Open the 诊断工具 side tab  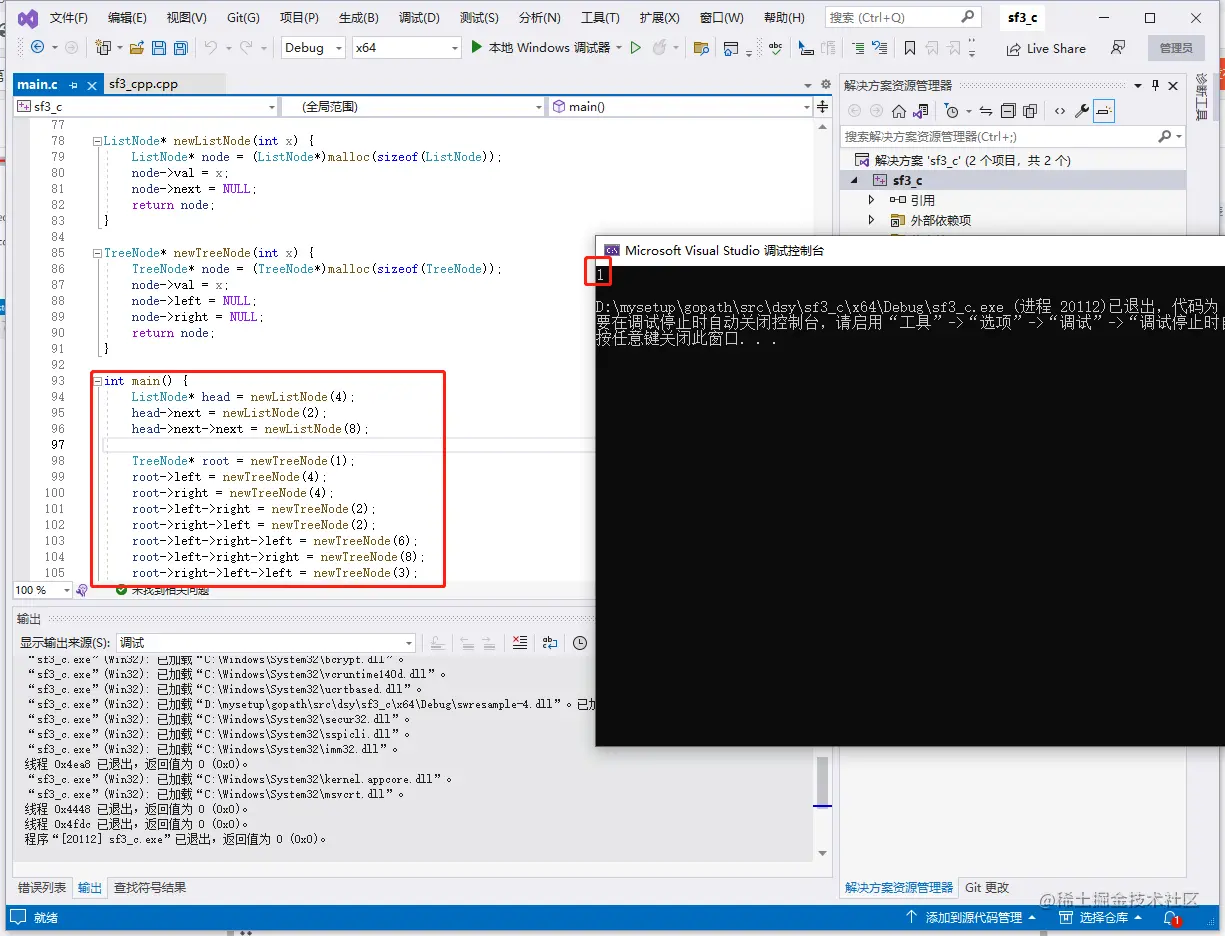point(1203,96)
